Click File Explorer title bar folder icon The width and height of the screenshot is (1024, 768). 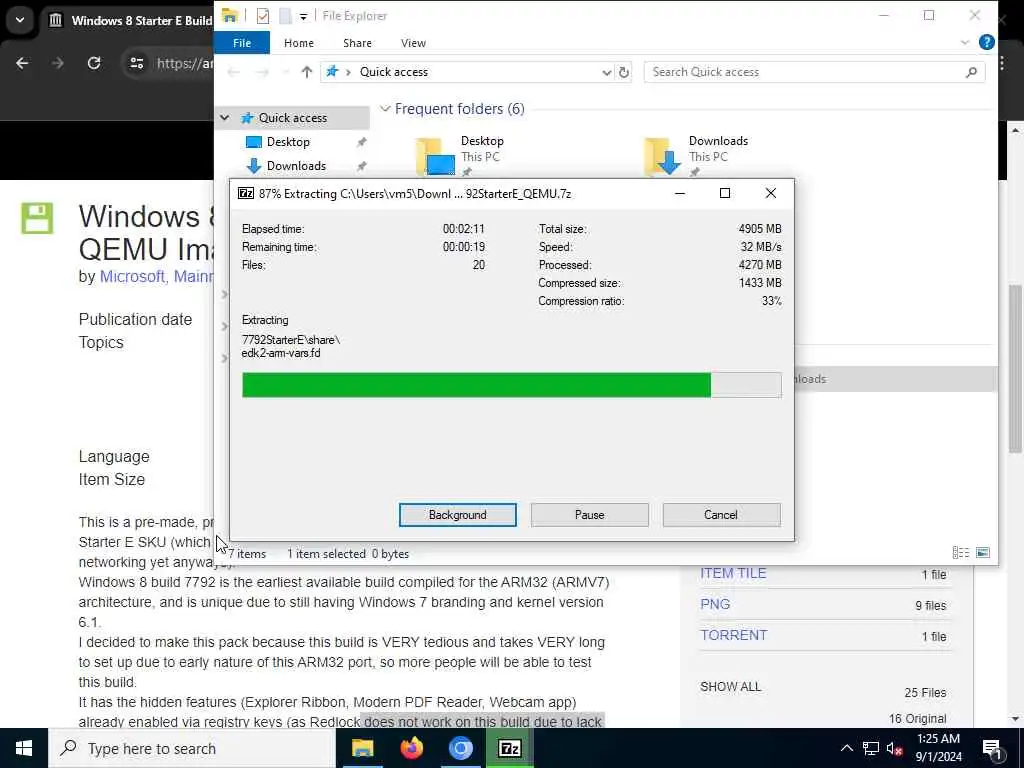(x=229, y=15)
